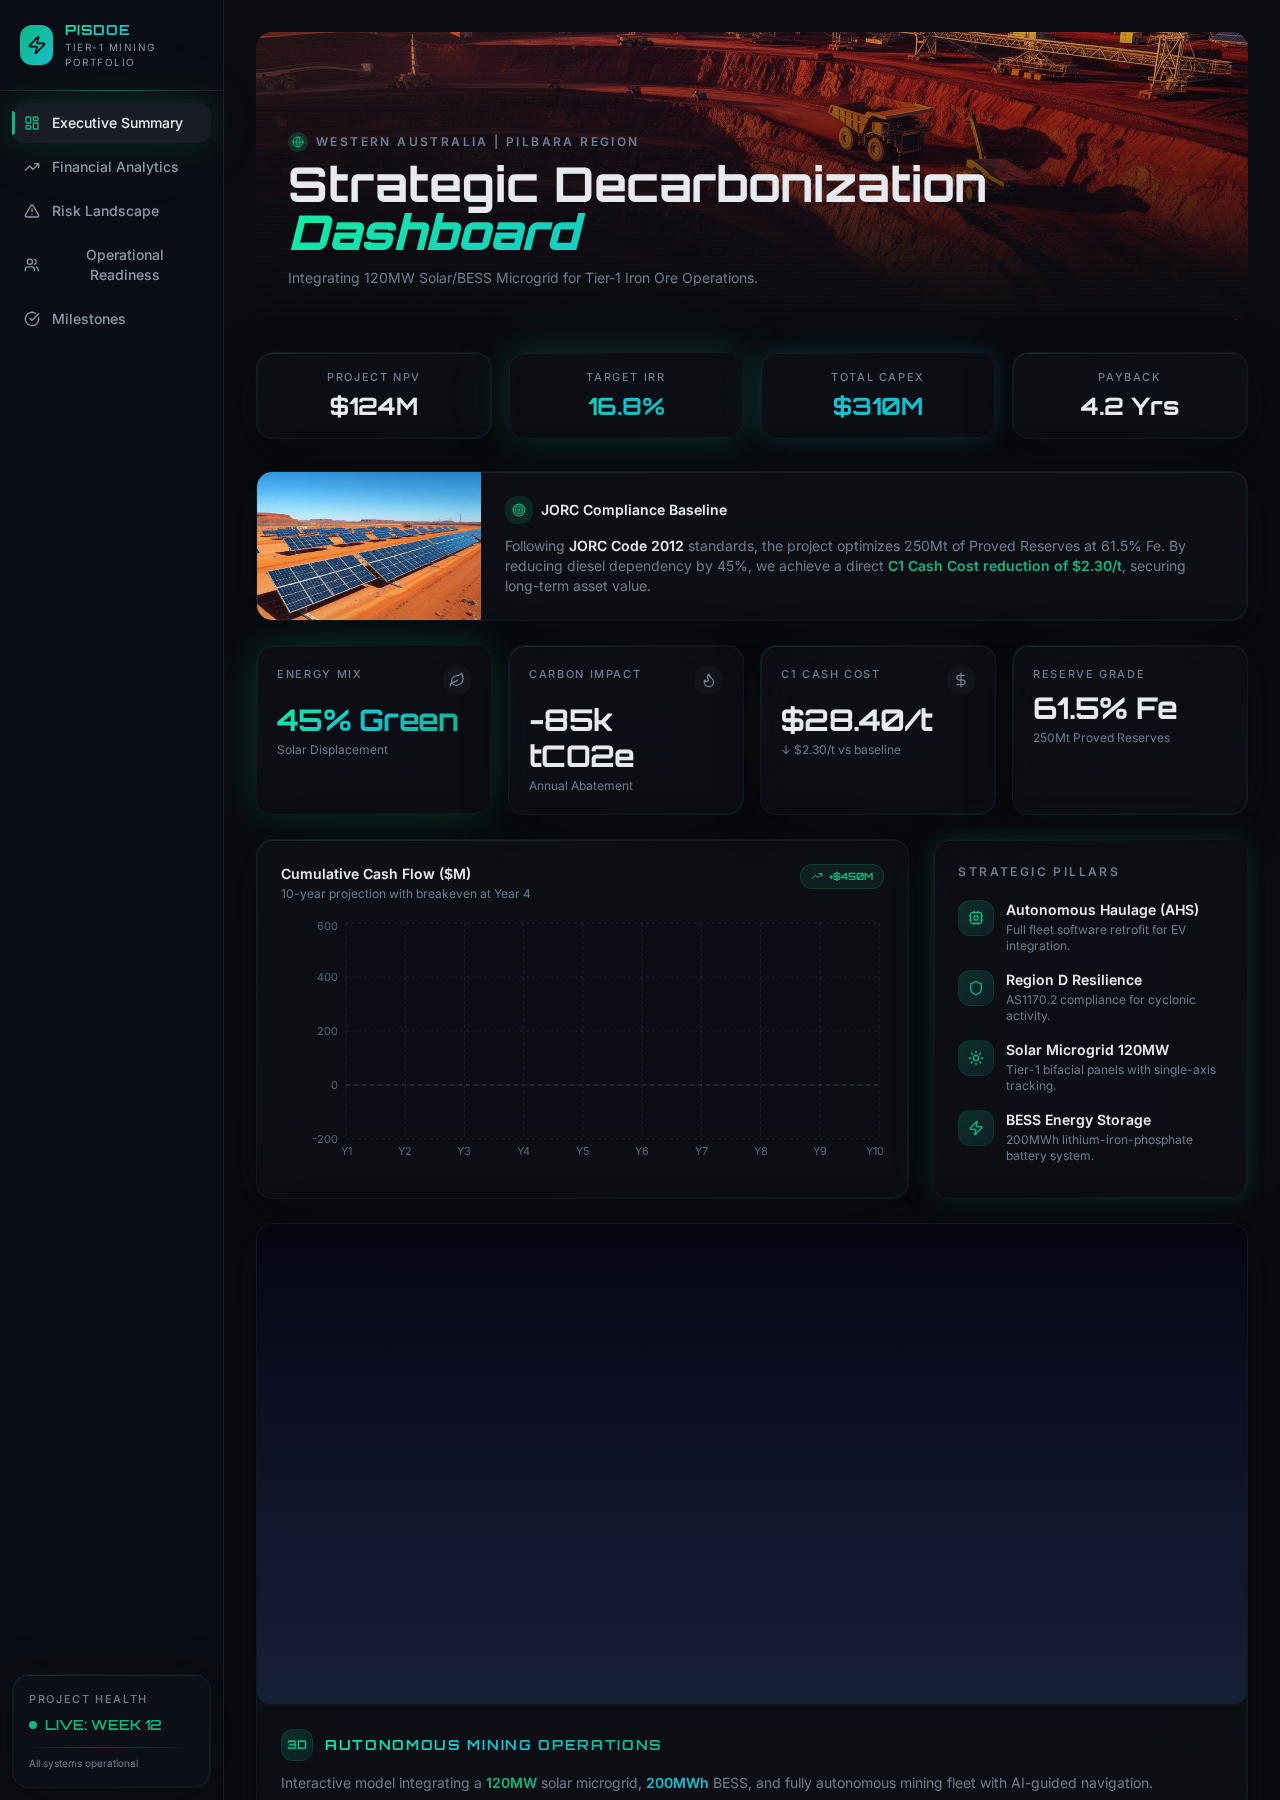Screen dimensions: 1280x1800
Task: Click the 45% Green value
Action: [368, 720]
